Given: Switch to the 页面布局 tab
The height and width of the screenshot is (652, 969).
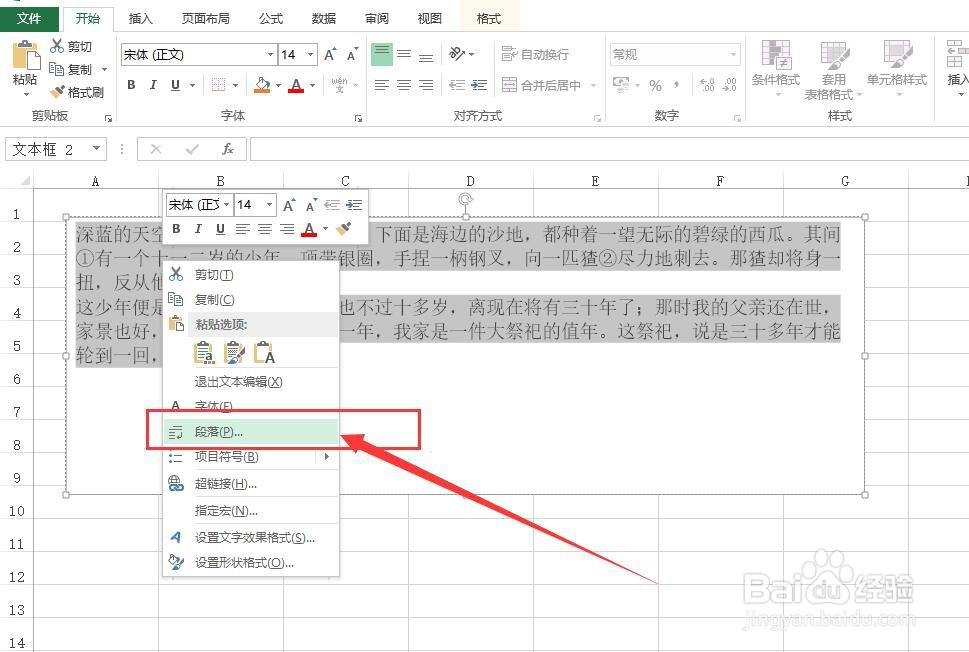Looking at the screenshot, I should pyautogui.click(x=206, y=19).
